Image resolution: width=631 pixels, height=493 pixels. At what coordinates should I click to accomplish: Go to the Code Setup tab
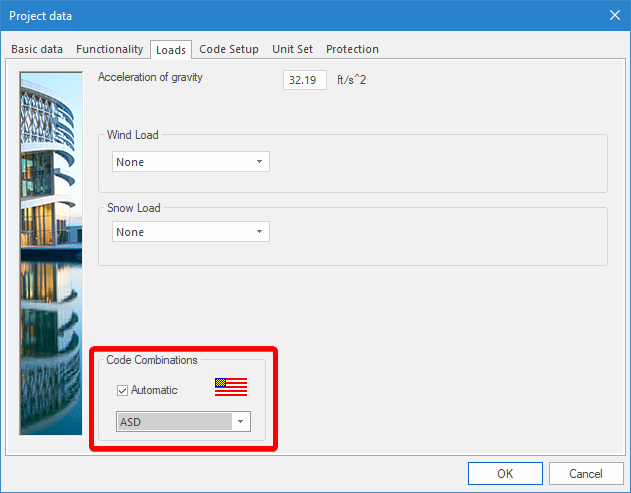click(x=229, y=49)
